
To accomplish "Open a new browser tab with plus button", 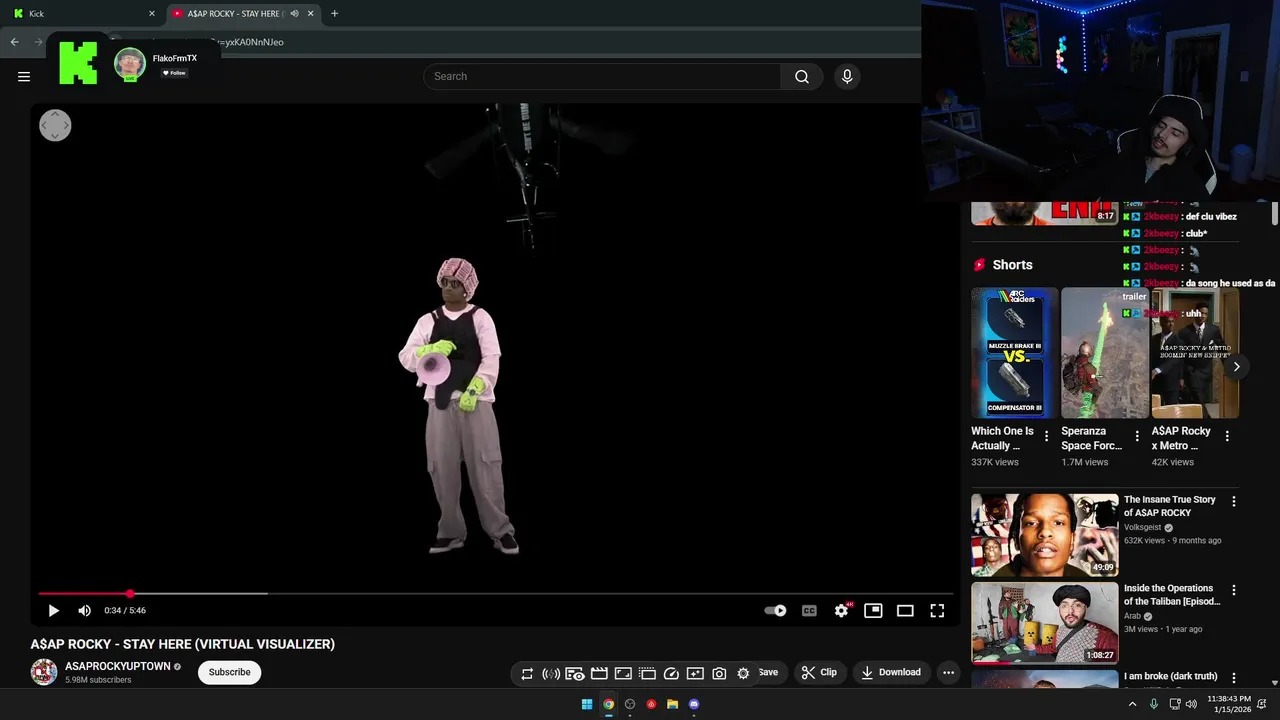I will (x=334, y=13).
